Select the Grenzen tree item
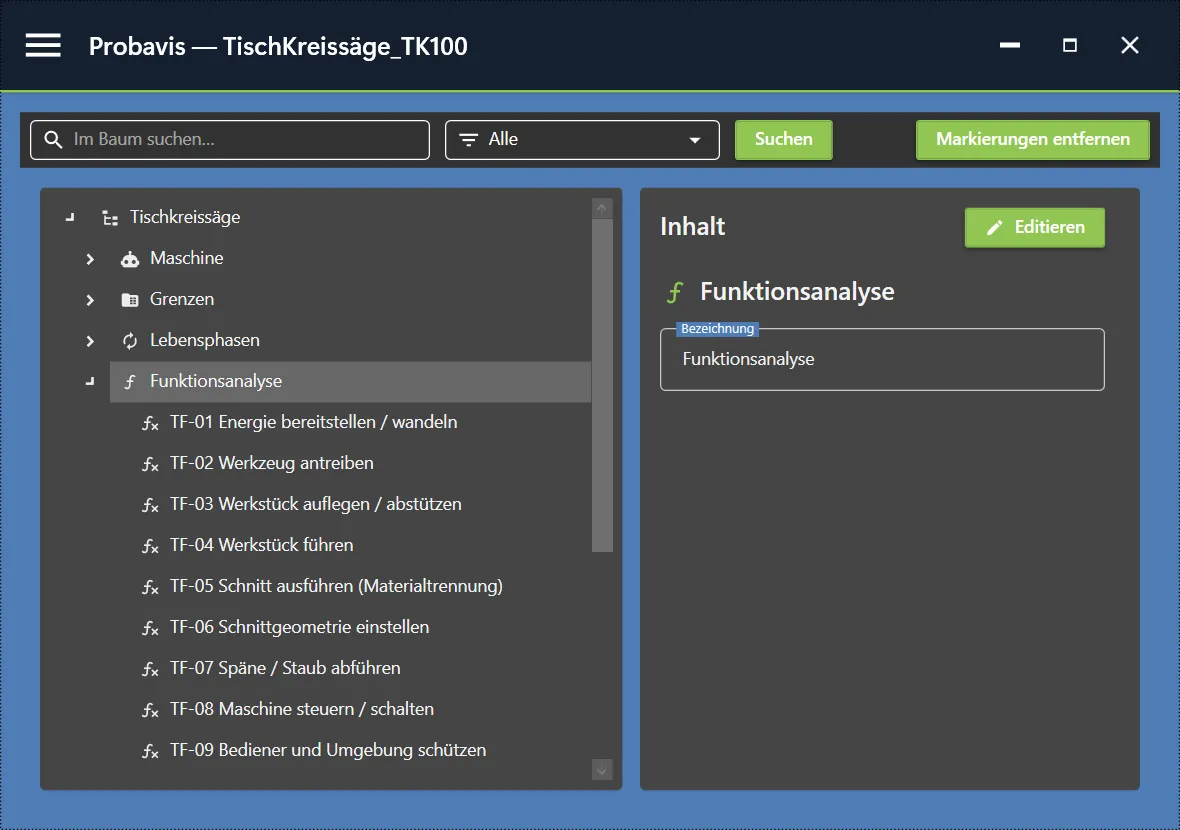This screenshot has width=1180, height=830. (182, 299)
